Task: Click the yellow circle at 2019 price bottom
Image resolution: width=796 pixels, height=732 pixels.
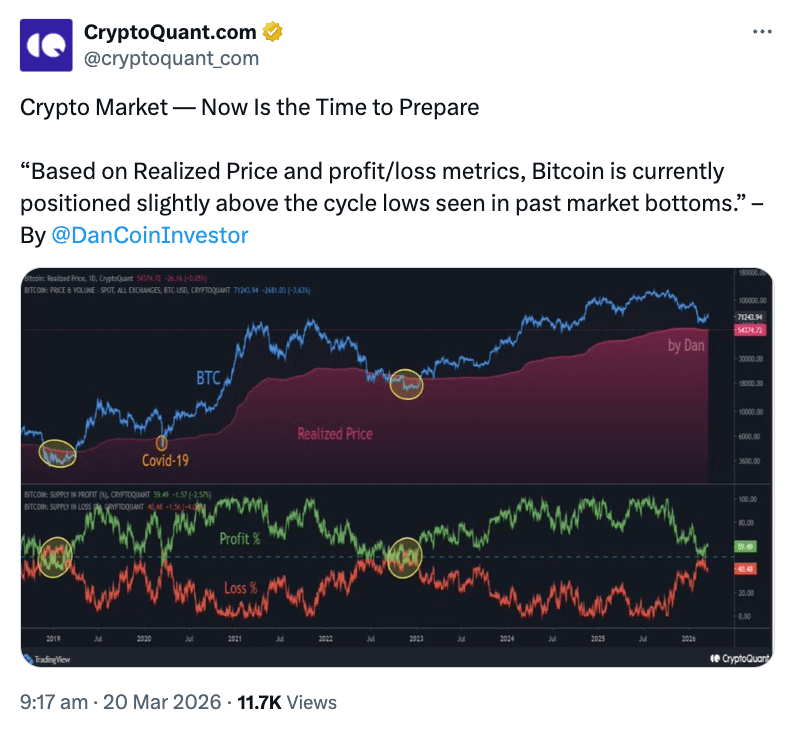Action: coord(58,454)
